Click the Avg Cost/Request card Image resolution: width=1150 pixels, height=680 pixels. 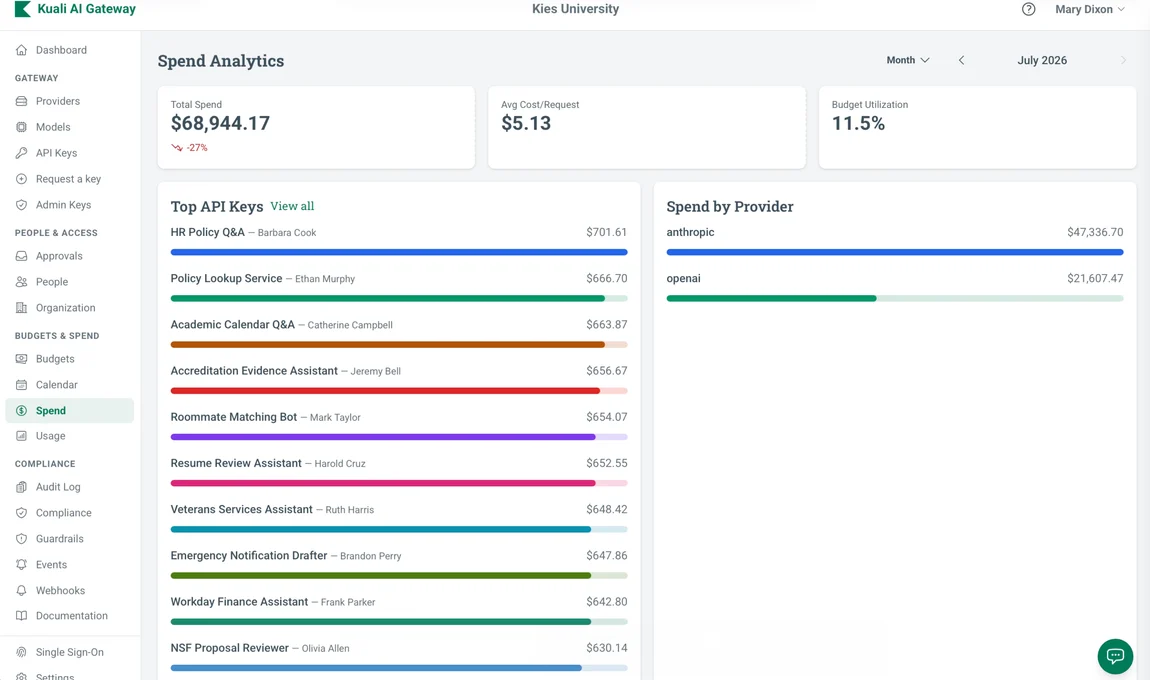point(647,128)
